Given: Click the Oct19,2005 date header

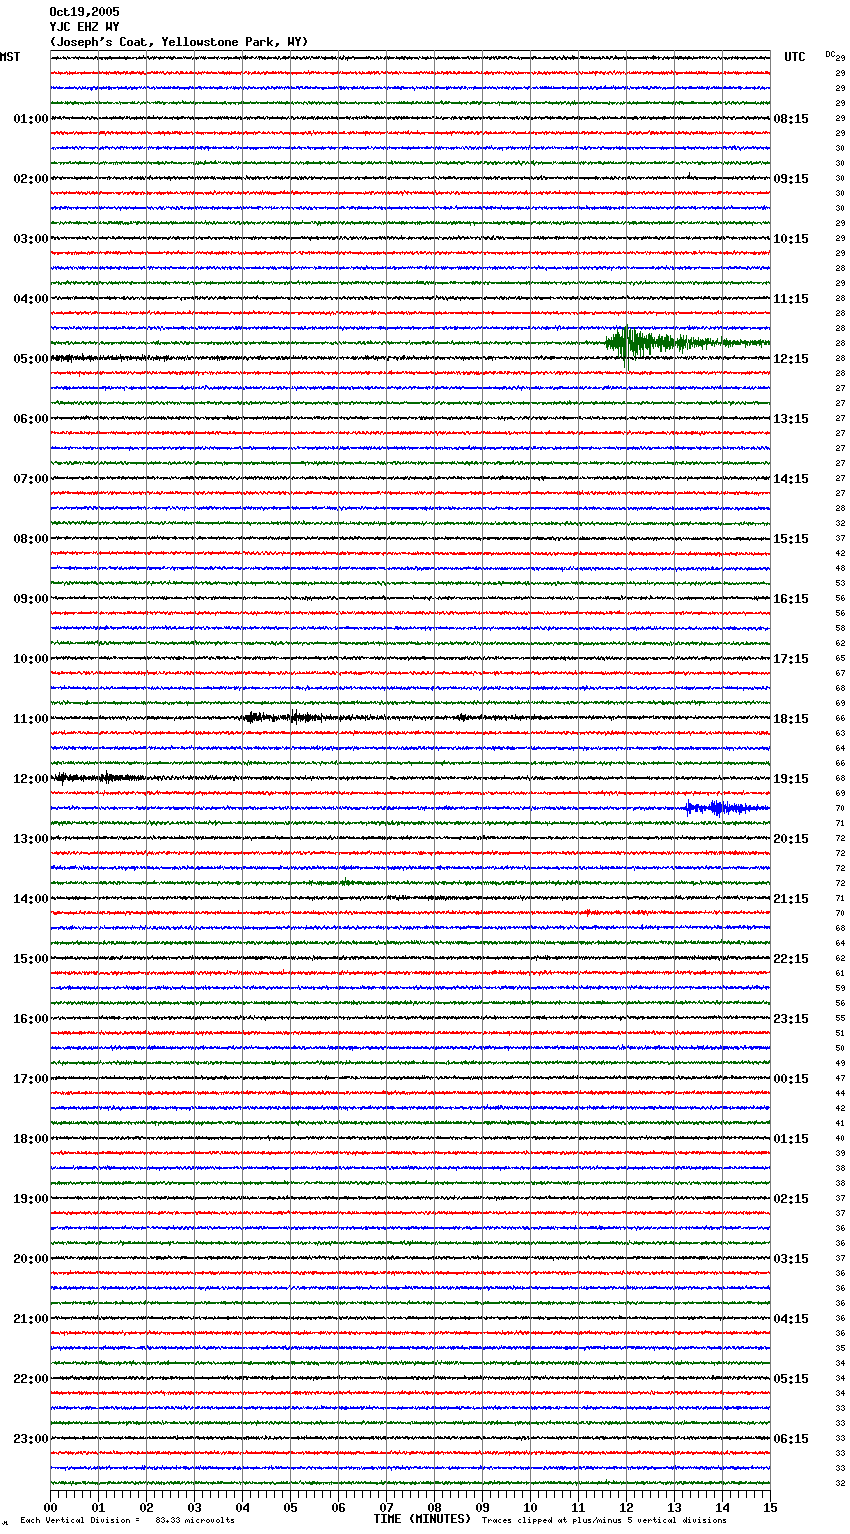Looking at the screenshot, I should point(84,12).
